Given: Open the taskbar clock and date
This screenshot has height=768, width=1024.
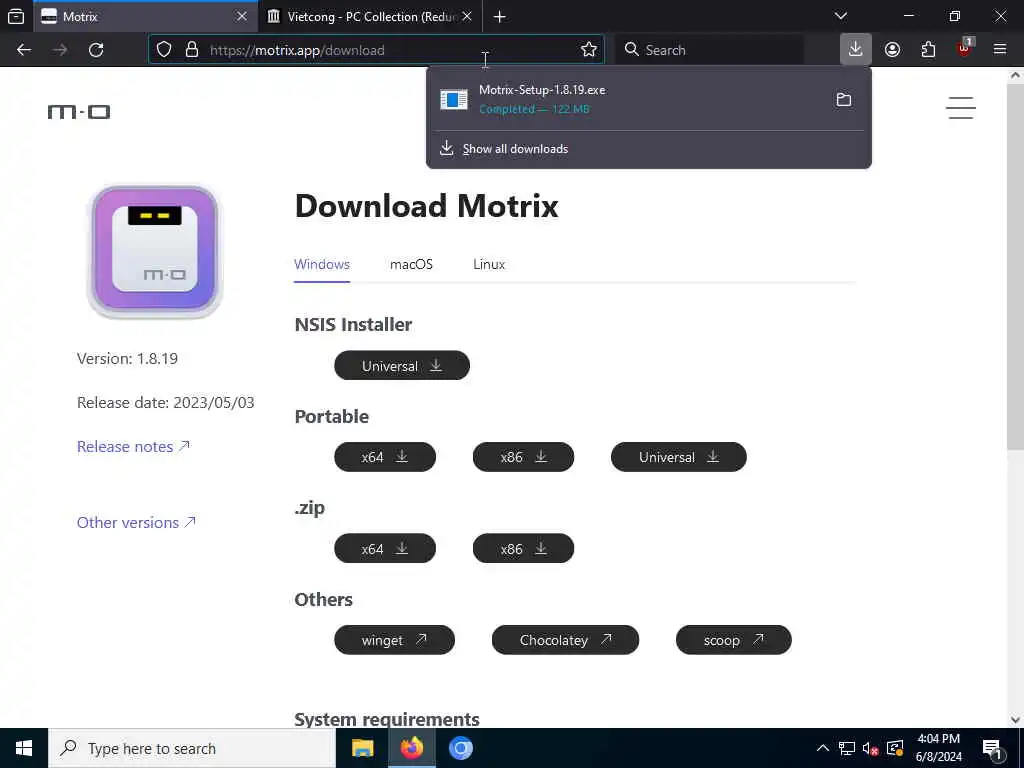Looking at the screenshot, I should click(938, 748).
